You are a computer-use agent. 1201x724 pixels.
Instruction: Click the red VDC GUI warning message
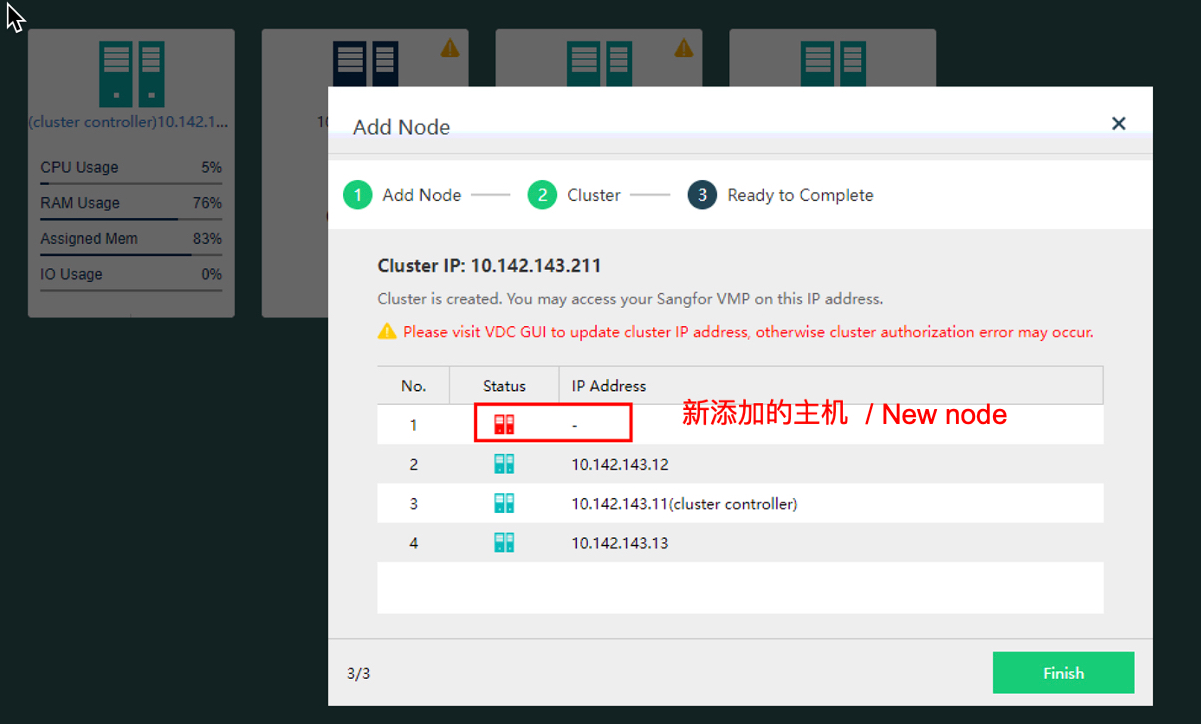(748, 332)
